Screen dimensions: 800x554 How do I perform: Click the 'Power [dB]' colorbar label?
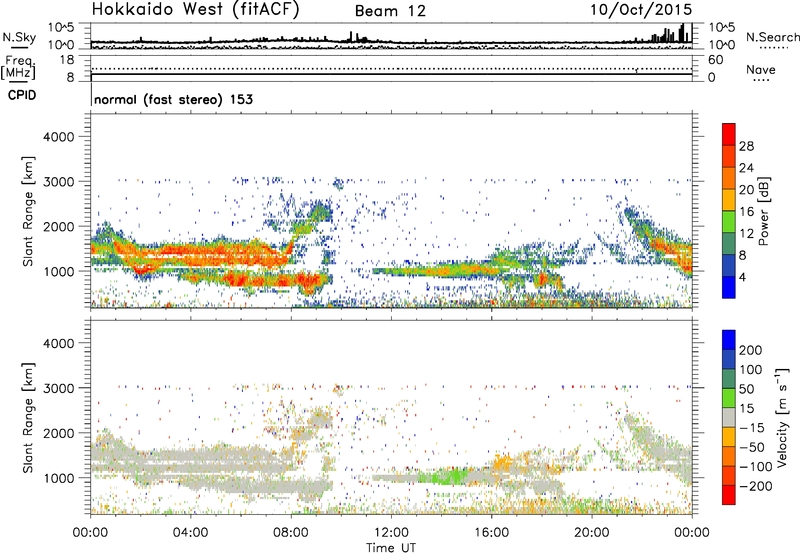tap(763, 211)
